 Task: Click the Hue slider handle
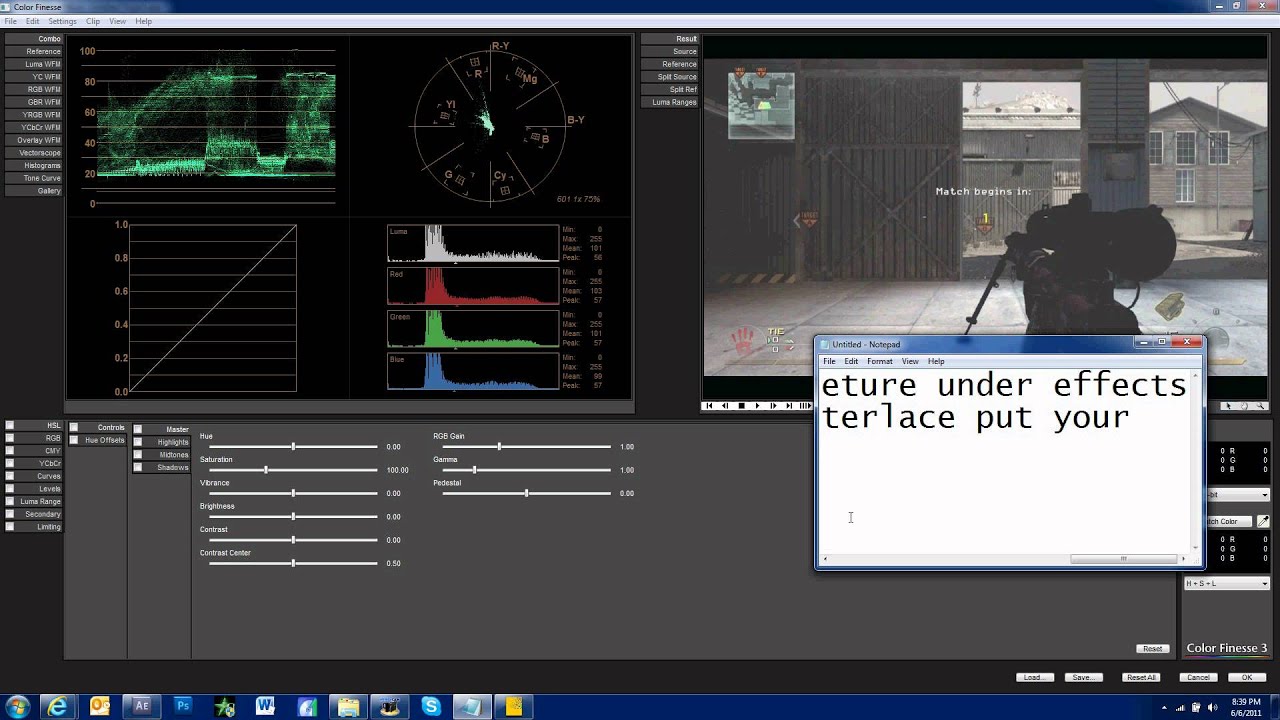(293, 447)
